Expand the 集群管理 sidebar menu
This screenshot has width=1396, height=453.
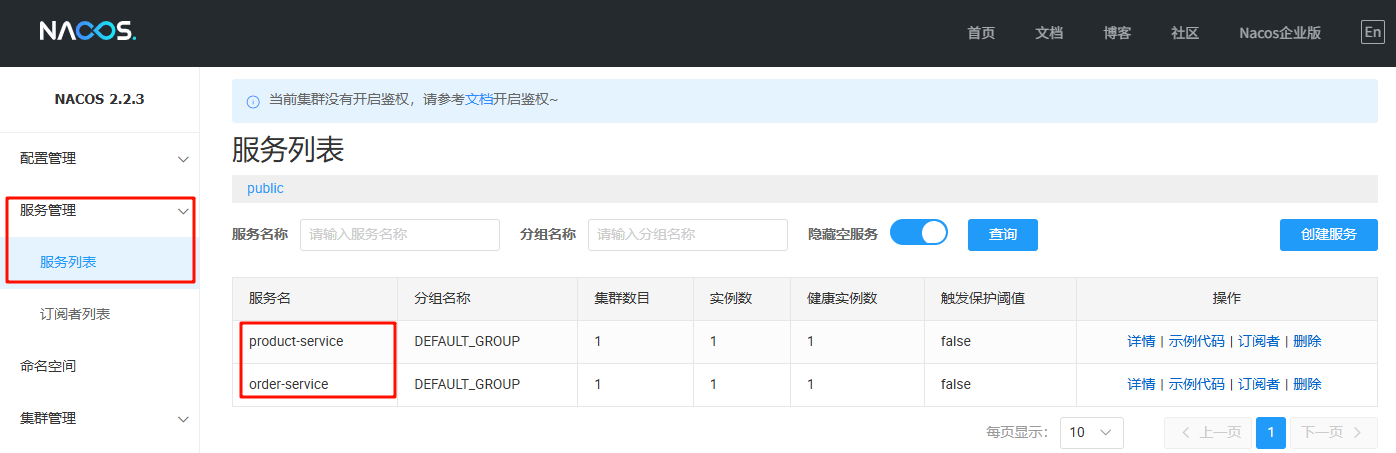pos(100,418)
